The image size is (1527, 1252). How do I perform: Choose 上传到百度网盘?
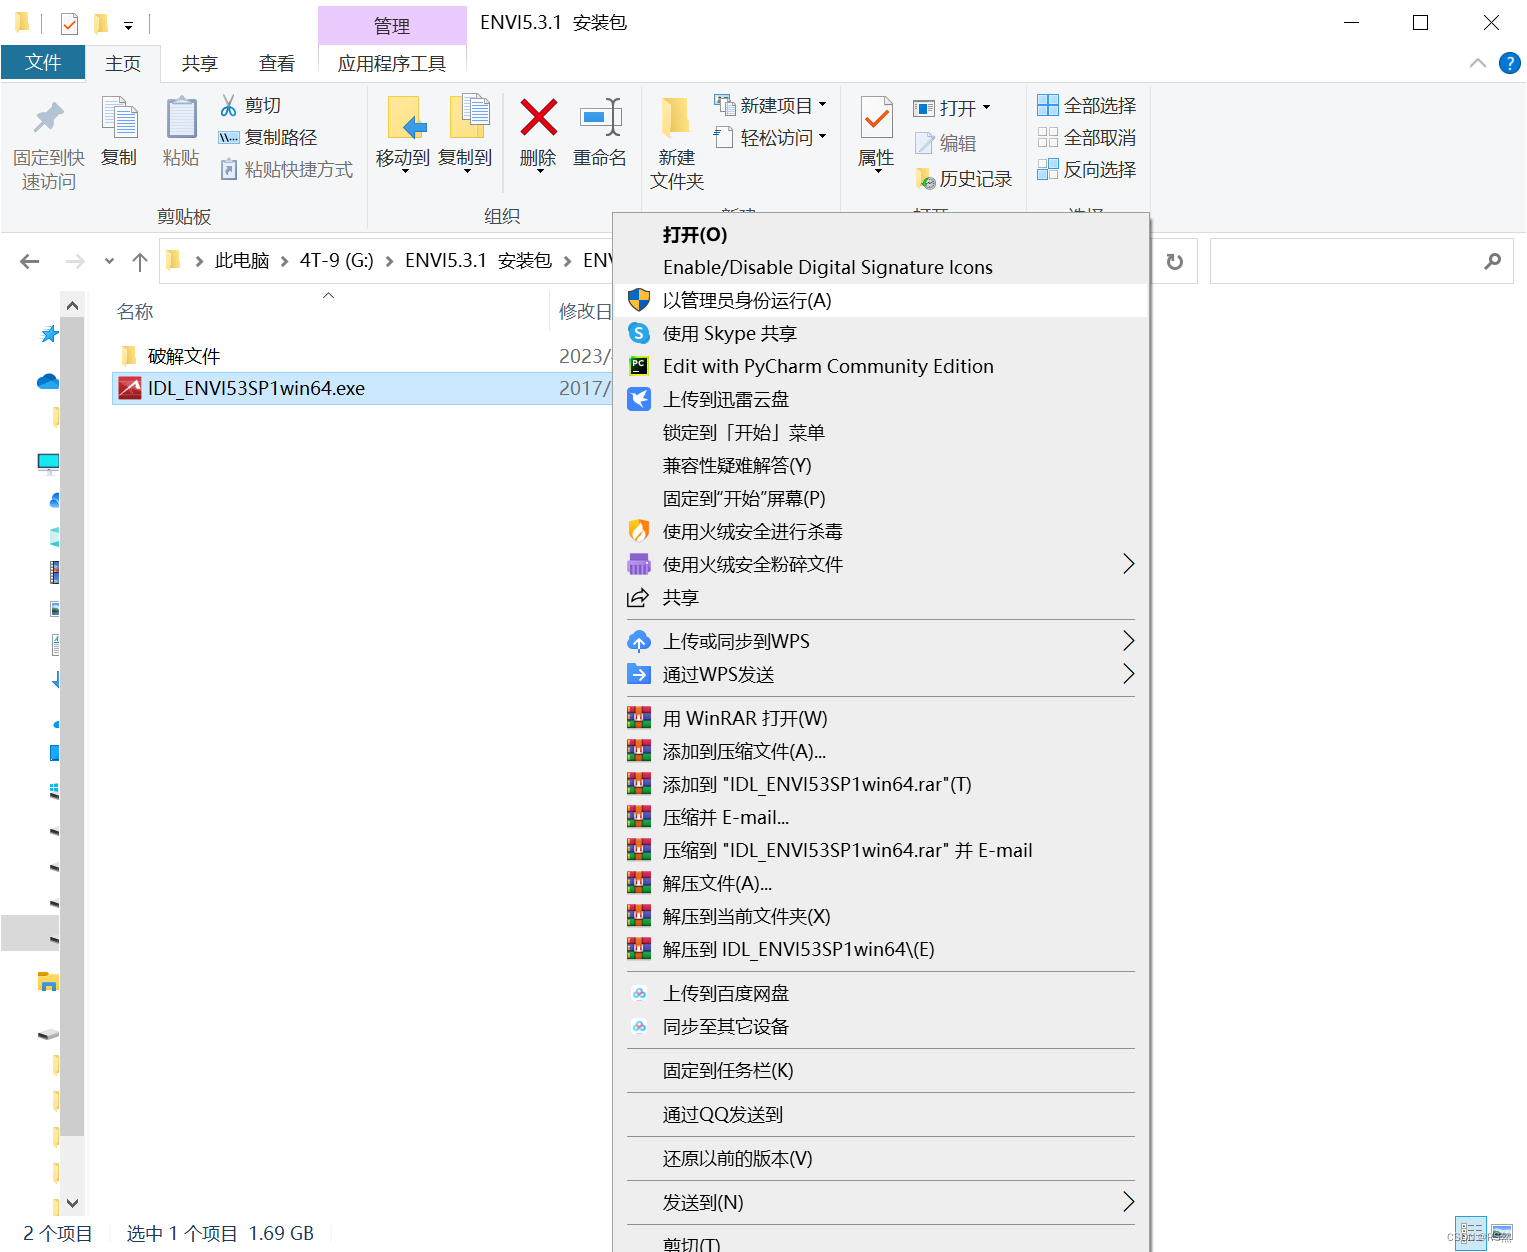pyautogui.click(x=881, y=993)
